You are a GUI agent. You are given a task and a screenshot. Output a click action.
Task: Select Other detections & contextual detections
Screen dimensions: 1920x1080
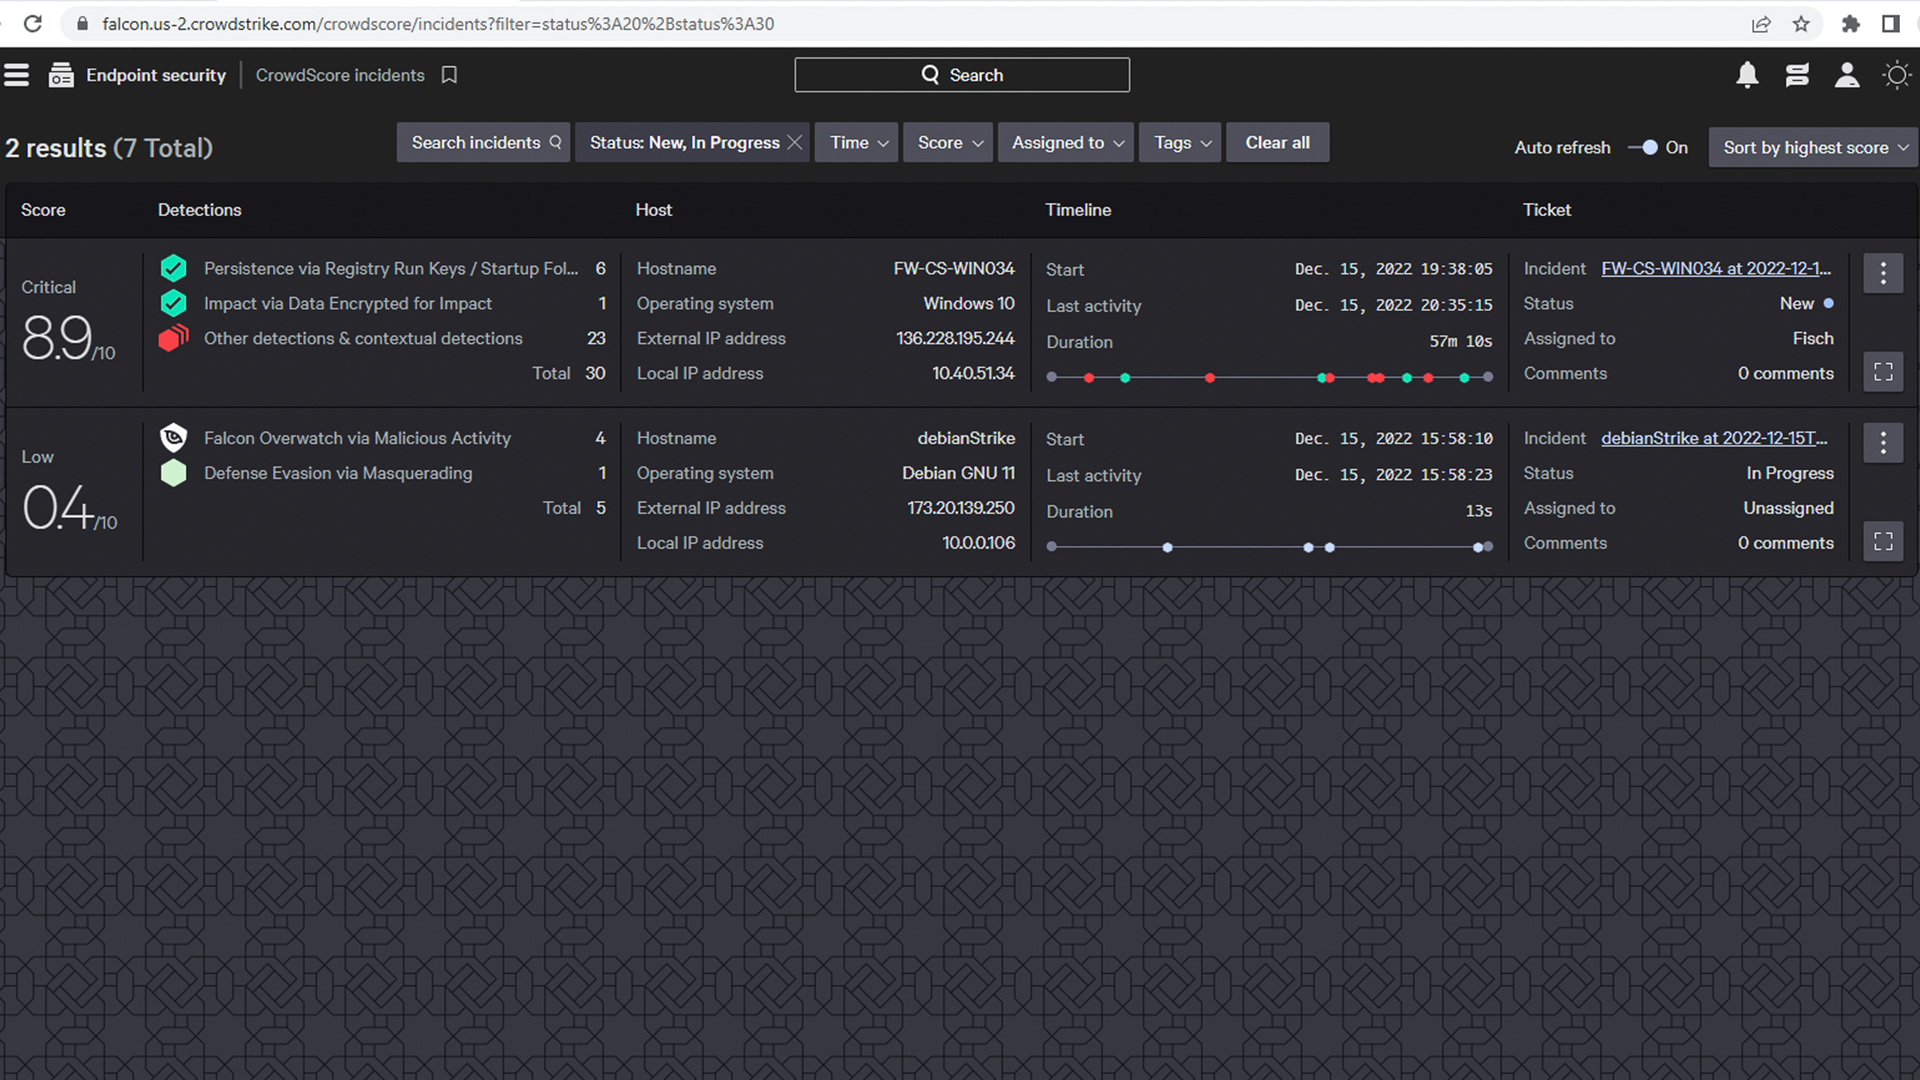(363, 338)
